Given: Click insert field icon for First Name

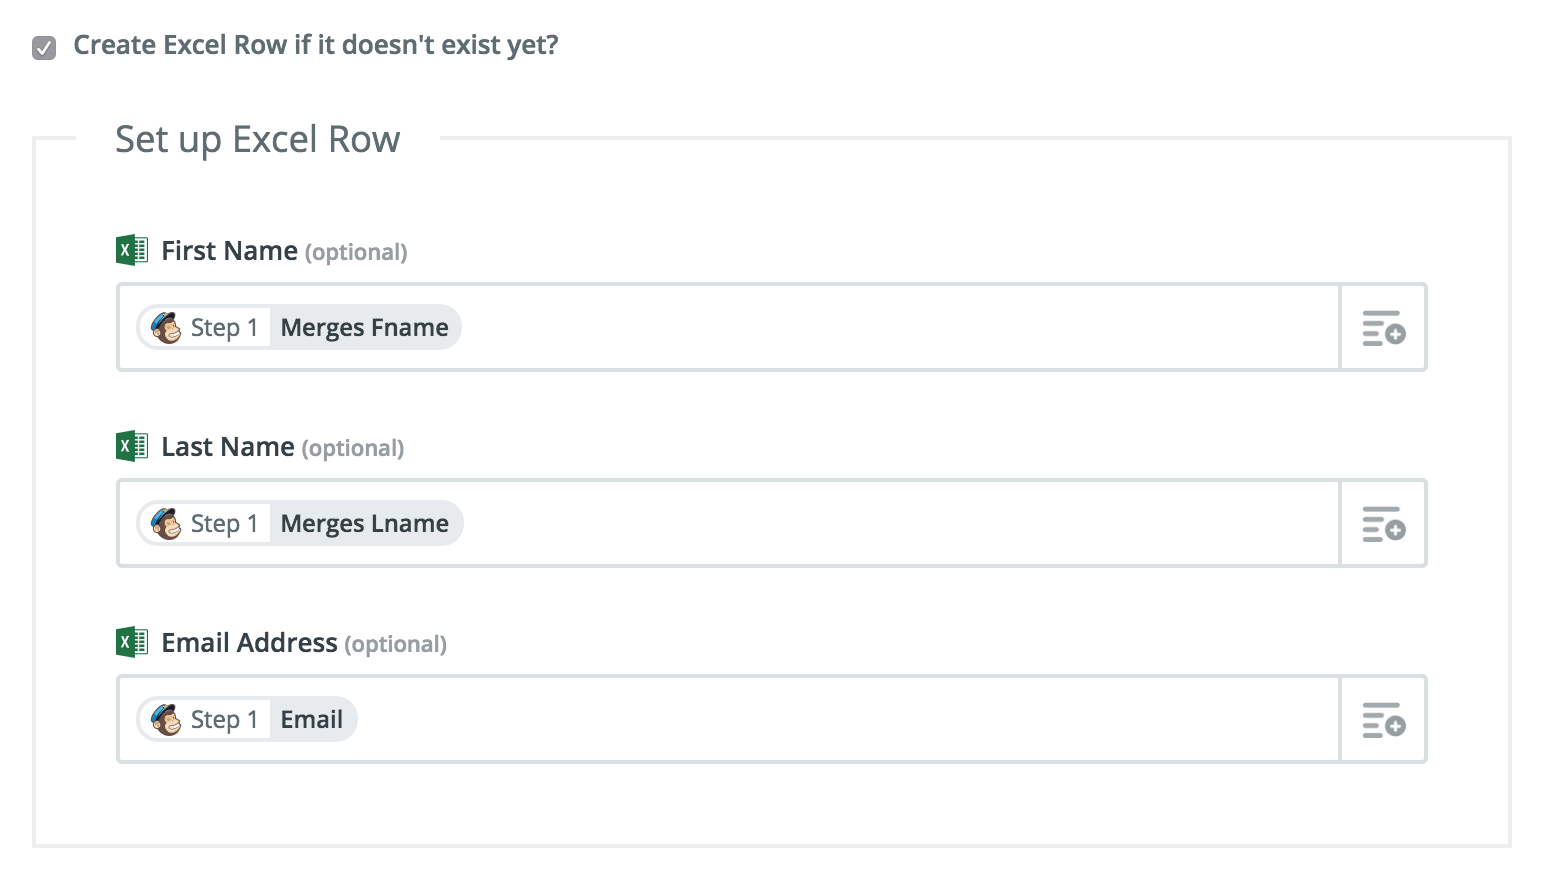Looking at the screenshot, I should coord(1384,328).
